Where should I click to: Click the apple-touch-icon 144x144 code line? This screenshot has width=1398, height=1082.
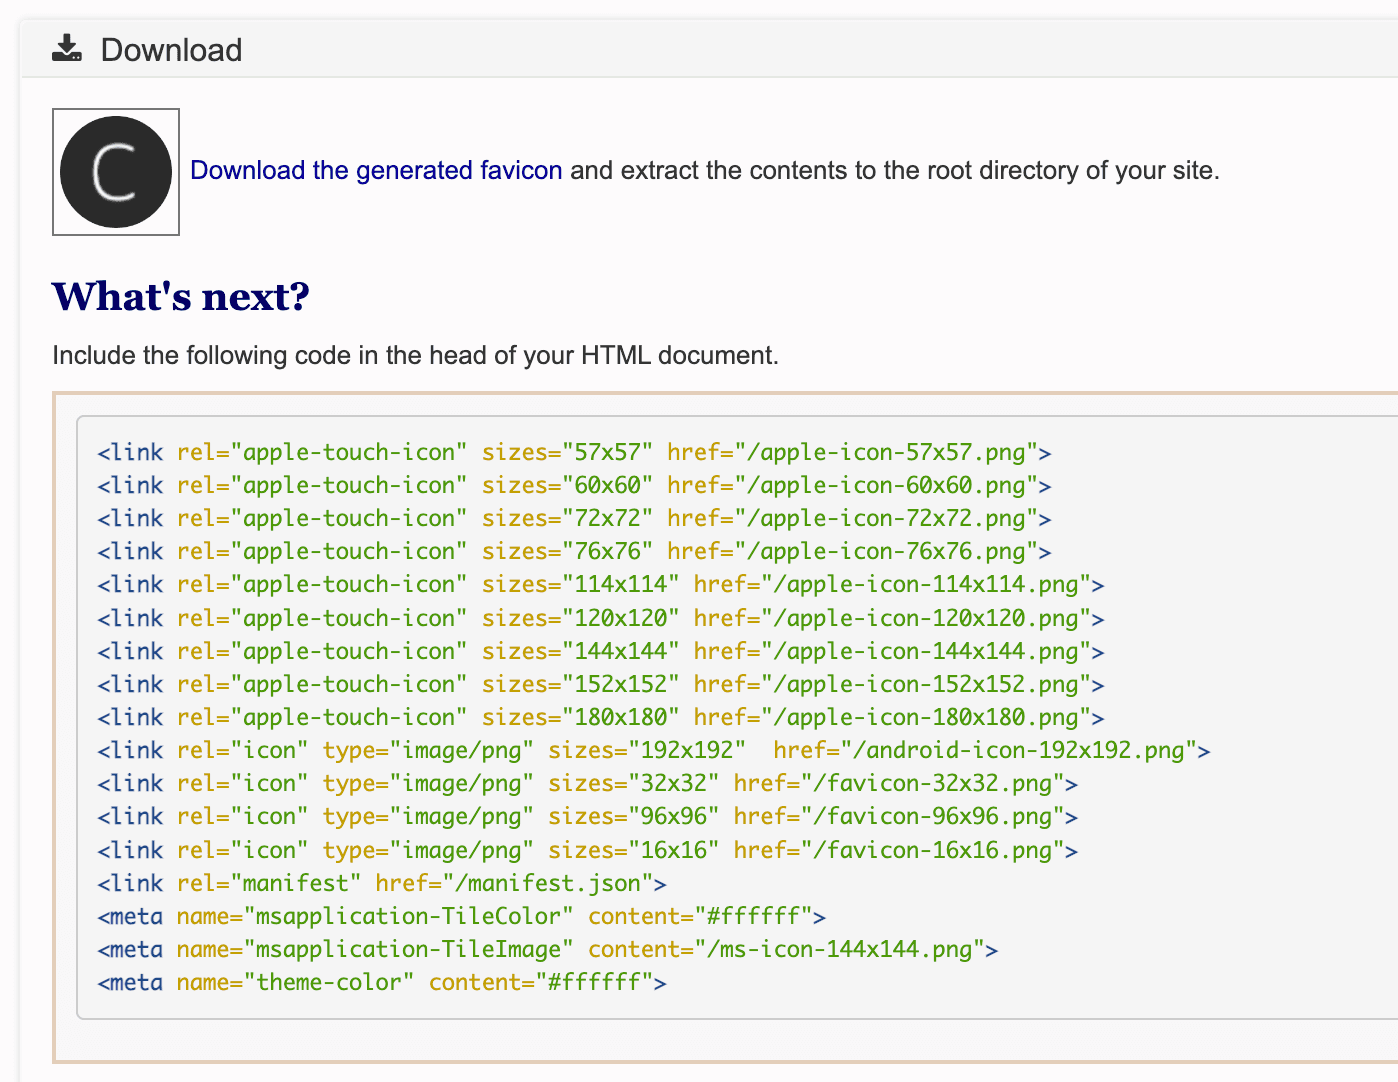click(x=600, y=651)
